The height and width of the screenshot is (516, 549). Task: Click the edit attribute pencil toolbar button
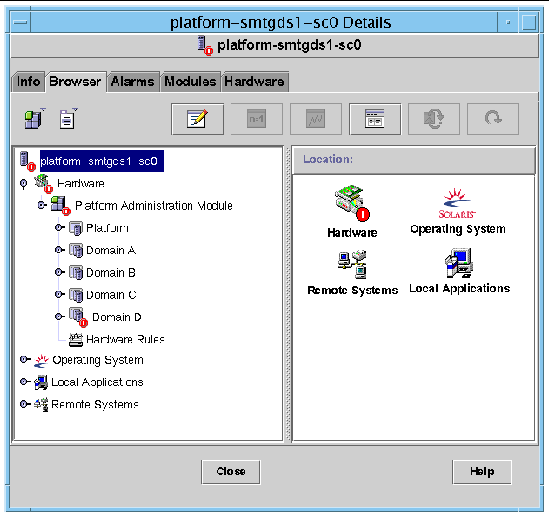(x=197, y=119)
